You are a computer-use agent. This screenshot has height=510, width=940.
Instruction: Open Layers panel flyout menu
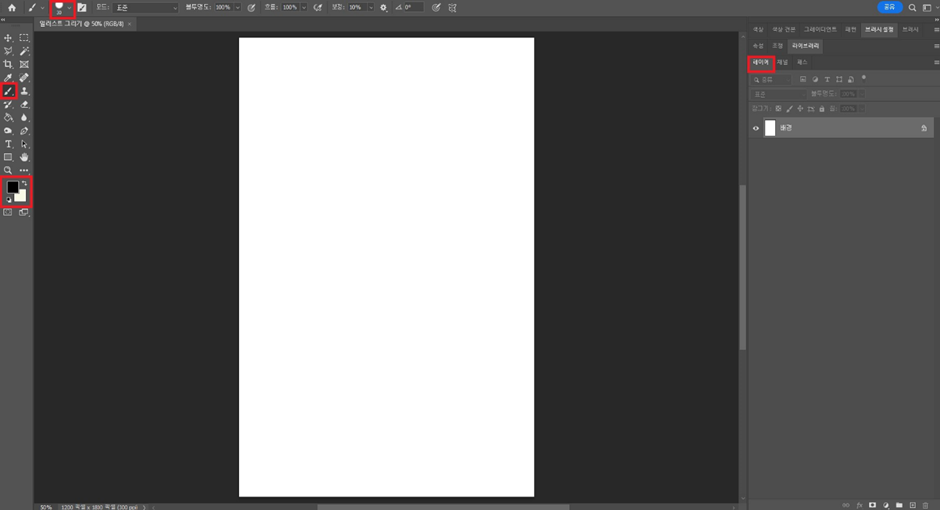(936, 62)
